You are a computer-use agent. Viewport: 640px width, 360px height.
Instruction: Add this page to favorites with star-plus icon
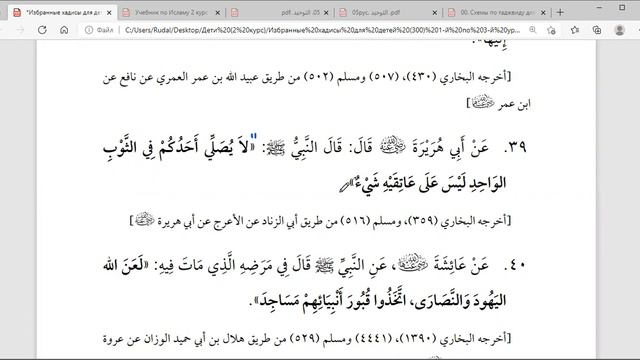click(x=551, y=30)
